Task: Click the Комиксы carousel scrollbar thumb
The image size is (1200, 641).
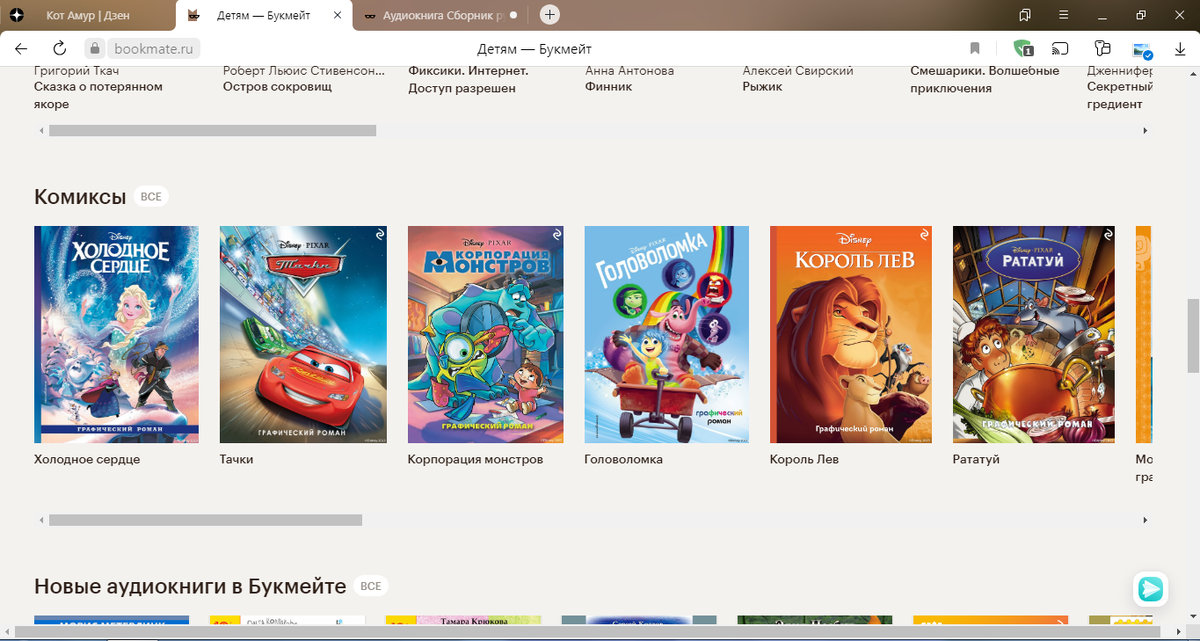Action: (205, 520)
